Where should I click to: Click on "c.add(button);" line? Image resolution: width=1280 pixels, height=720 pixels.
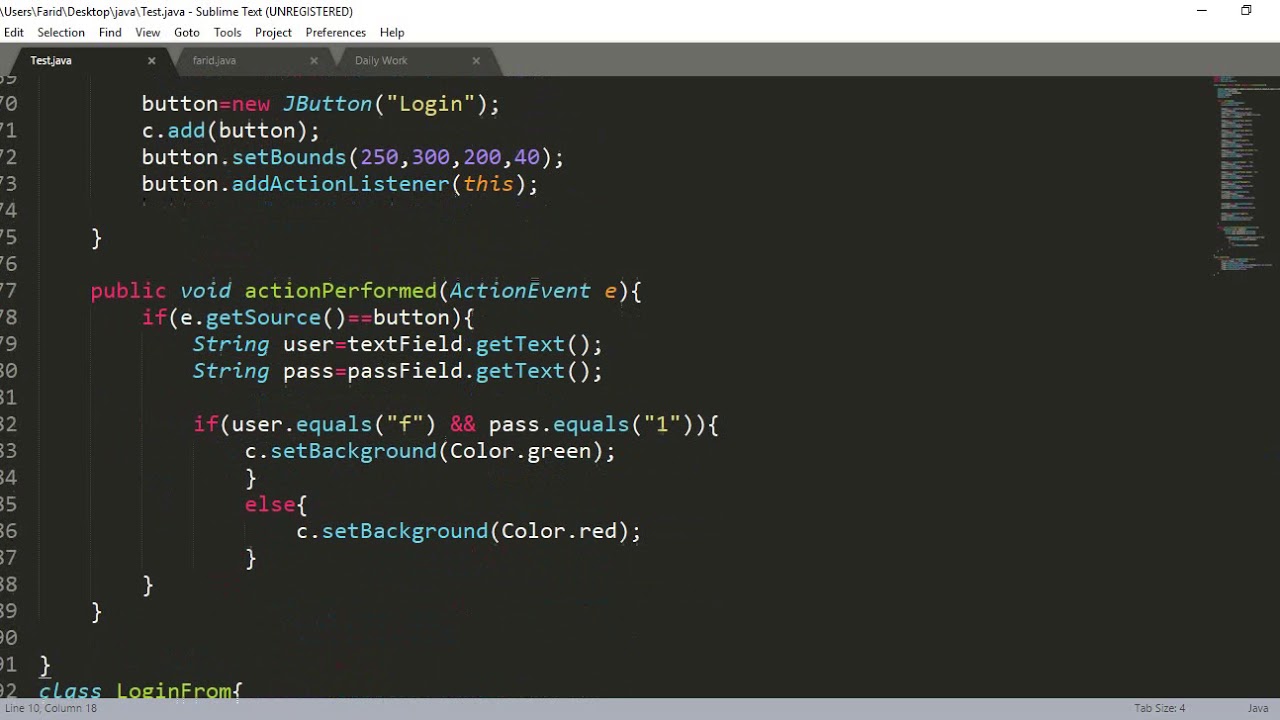pyautogui.click(x=231, y=131)
